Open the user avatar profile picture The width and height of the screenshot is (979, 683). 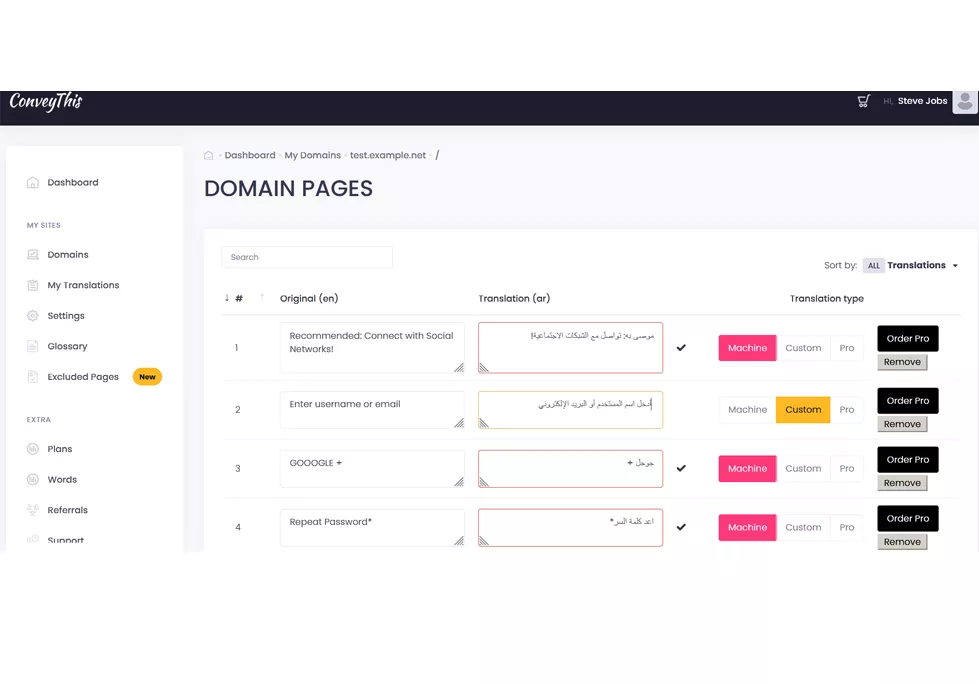[x=964, y=101]
